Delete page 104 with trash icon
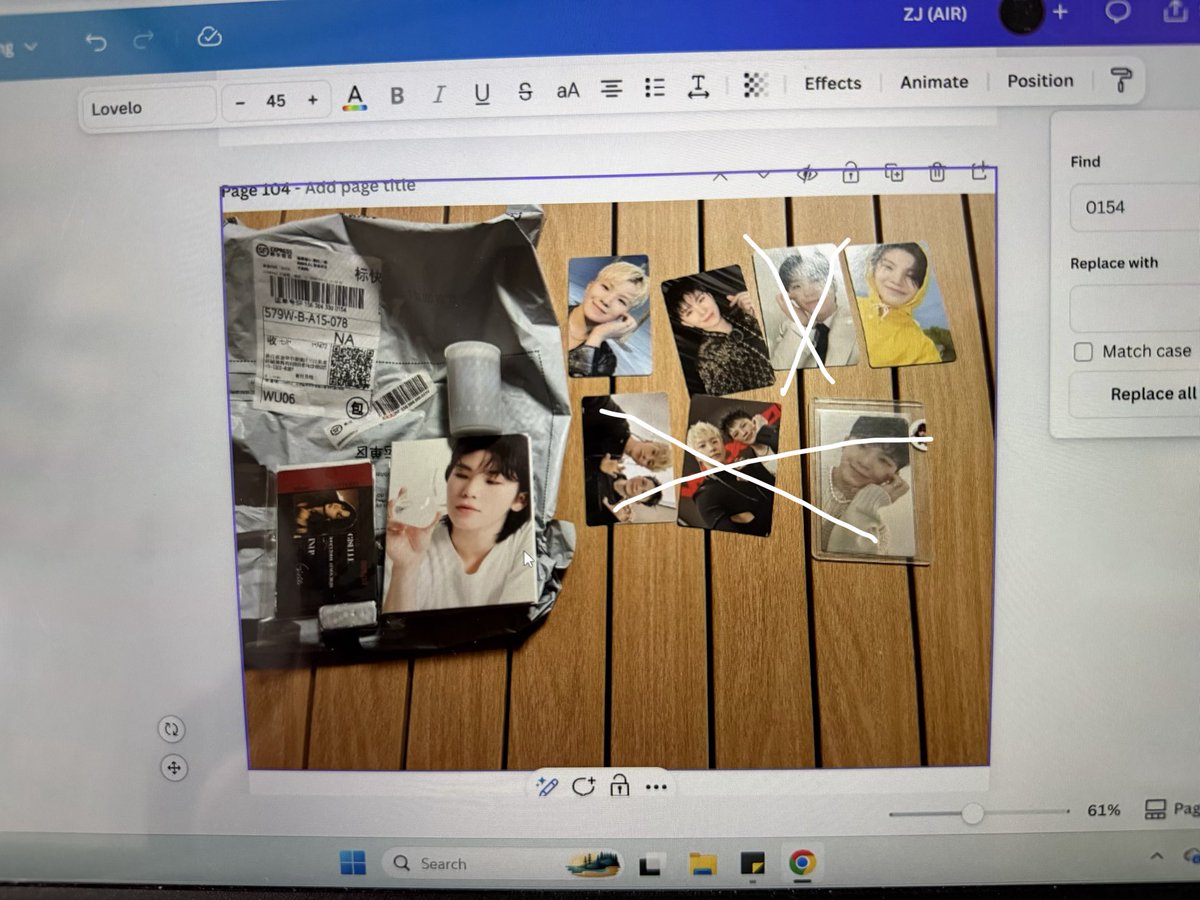1200x900 pixels. 937,172
